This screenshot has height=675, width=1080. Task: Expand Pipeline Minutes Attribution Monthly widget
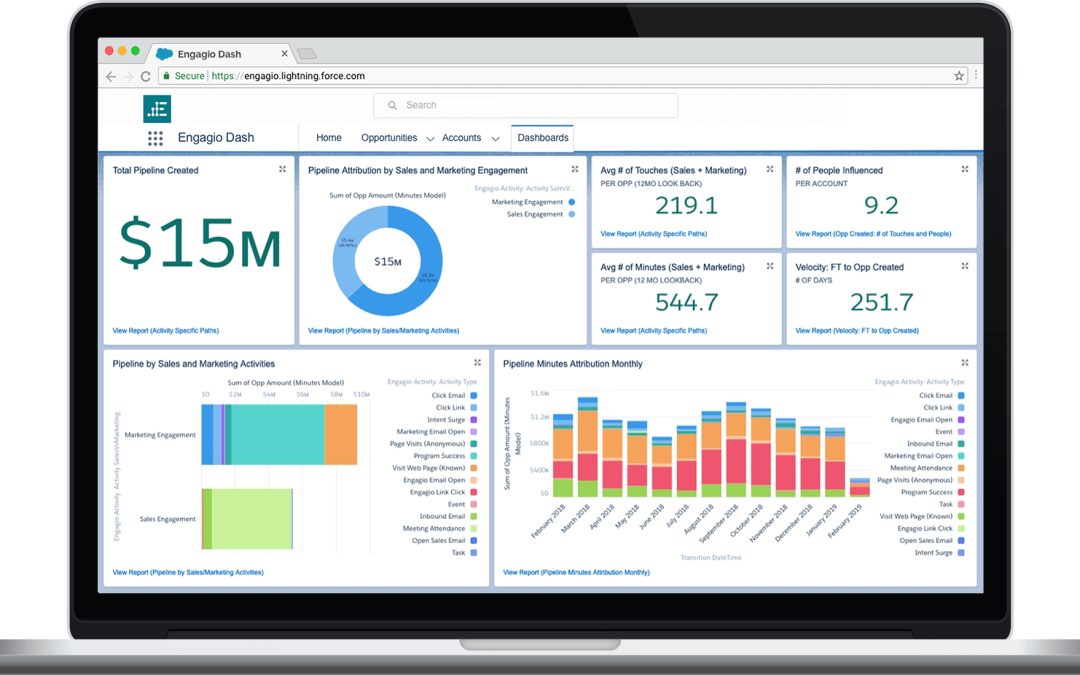pyautogui.click(x=965, y=363)
